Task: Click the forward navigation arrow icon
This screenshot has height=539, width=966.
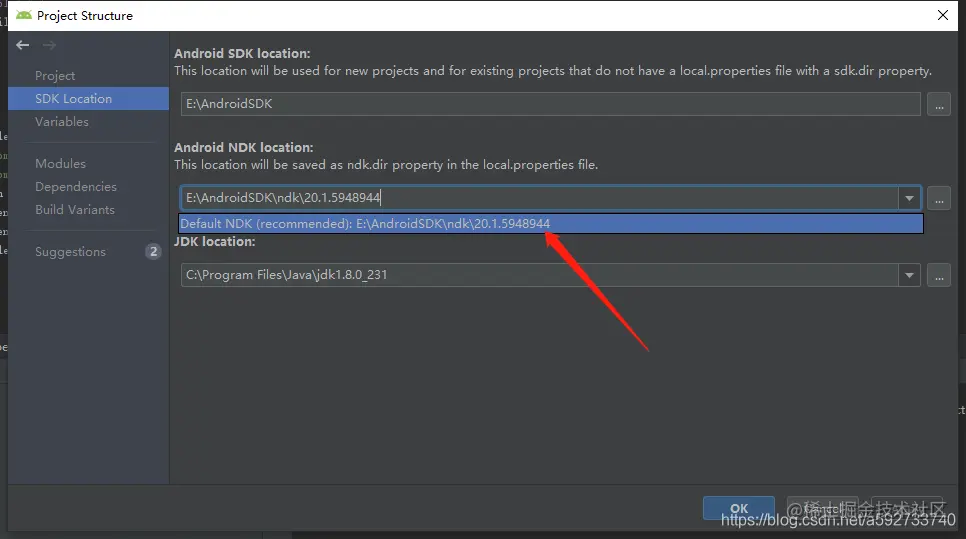Action: pos(49,45)
